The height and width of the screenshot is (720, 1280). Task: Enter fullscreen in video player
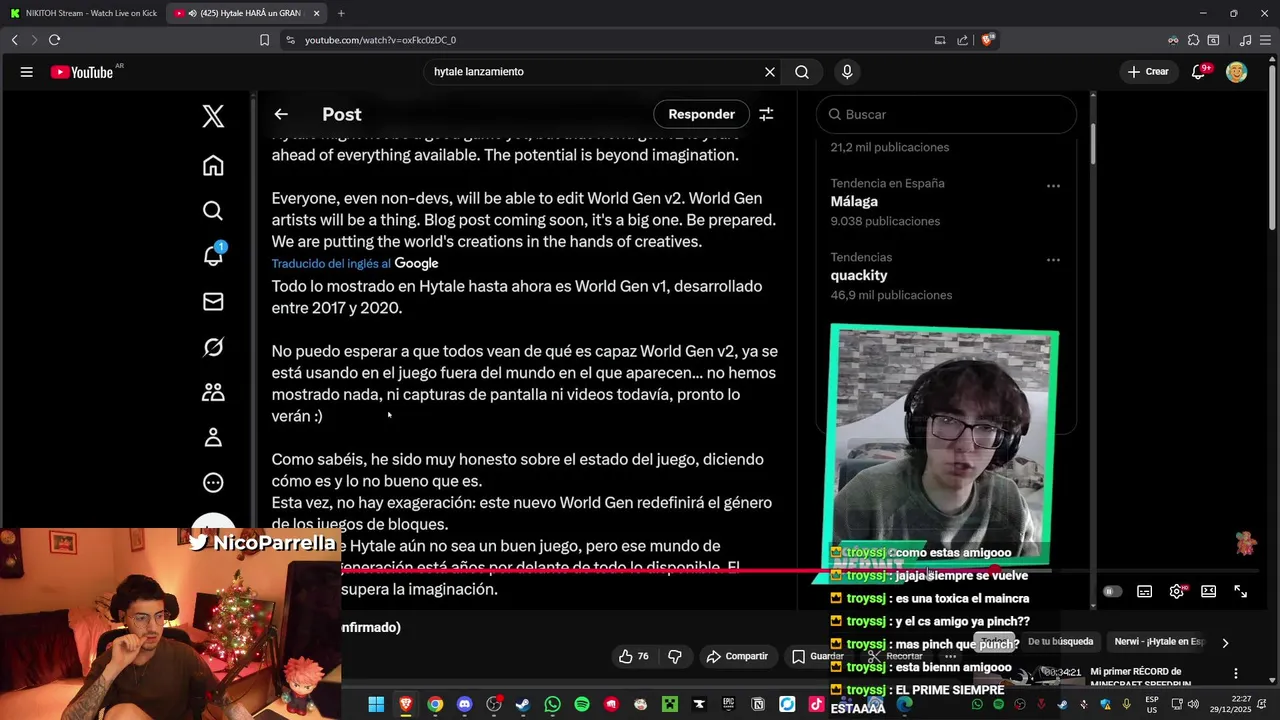tap(1241, 592)
